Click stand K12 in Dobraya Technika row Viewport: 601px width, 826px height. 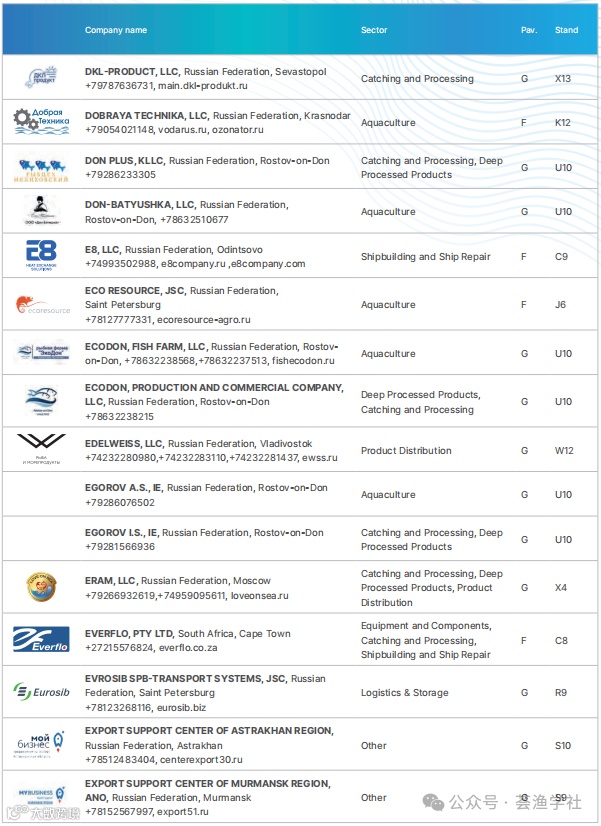(563, 122)
